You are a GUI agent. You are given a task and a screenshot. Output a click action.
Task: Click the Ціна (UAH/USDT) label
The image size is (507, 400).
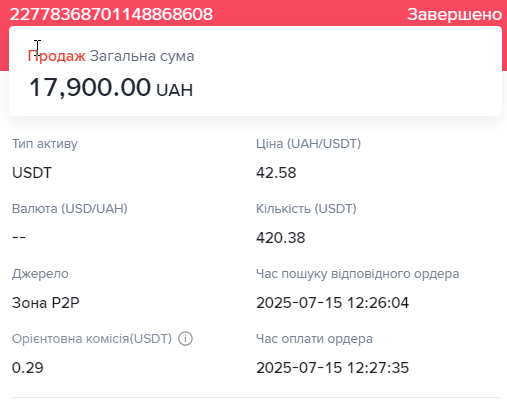coord(308,144)
